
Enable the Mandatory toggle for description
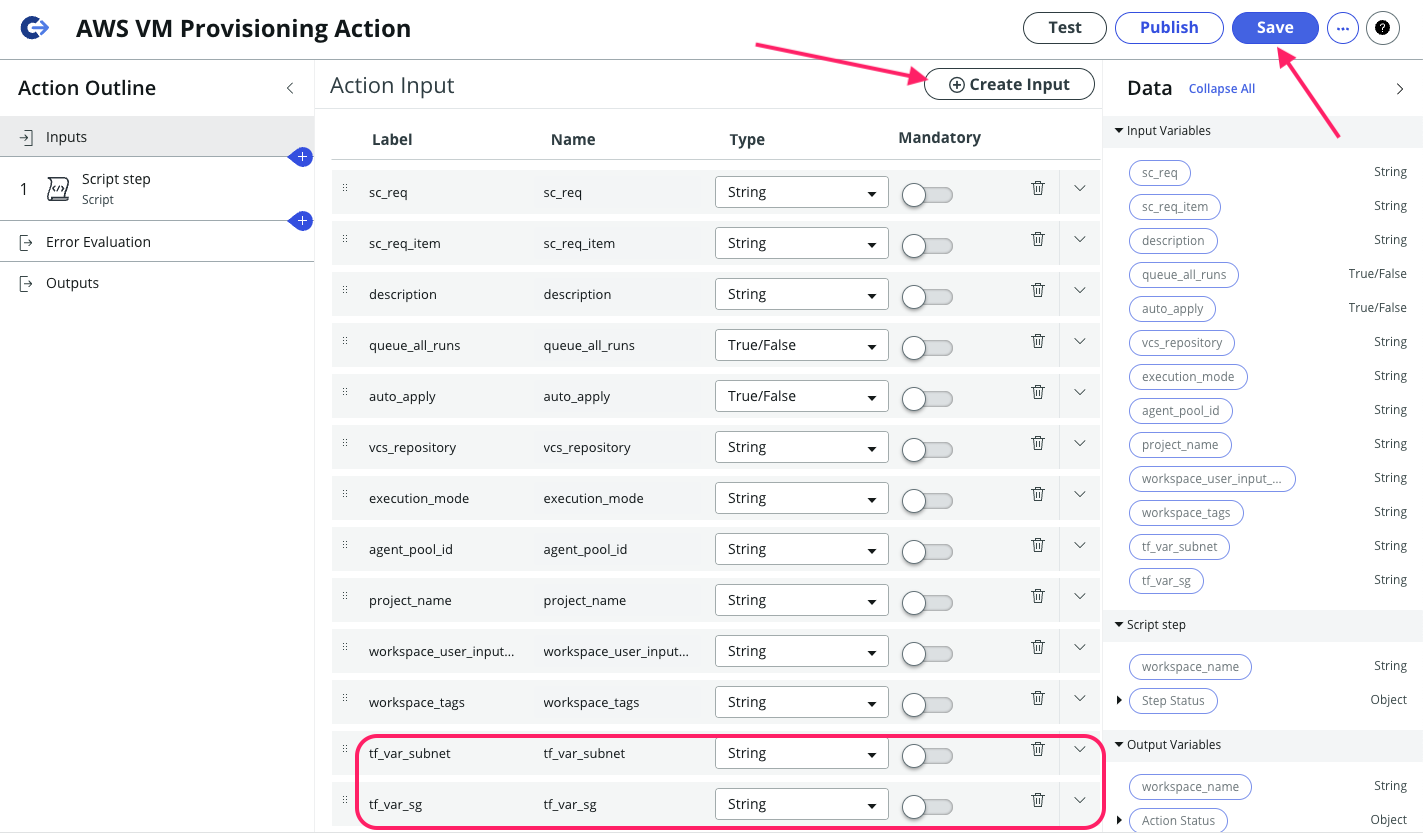[927, 295]
